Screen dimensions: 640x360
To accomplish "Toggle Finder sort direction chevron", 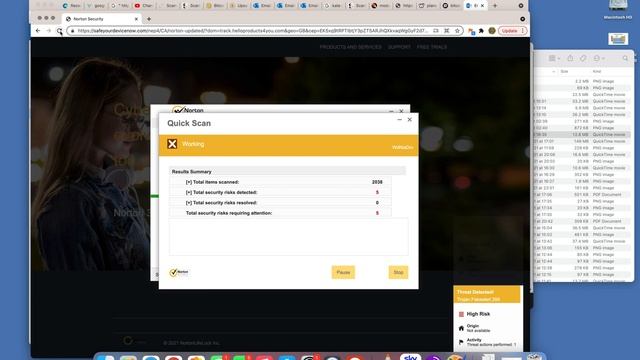I will 554,71.
